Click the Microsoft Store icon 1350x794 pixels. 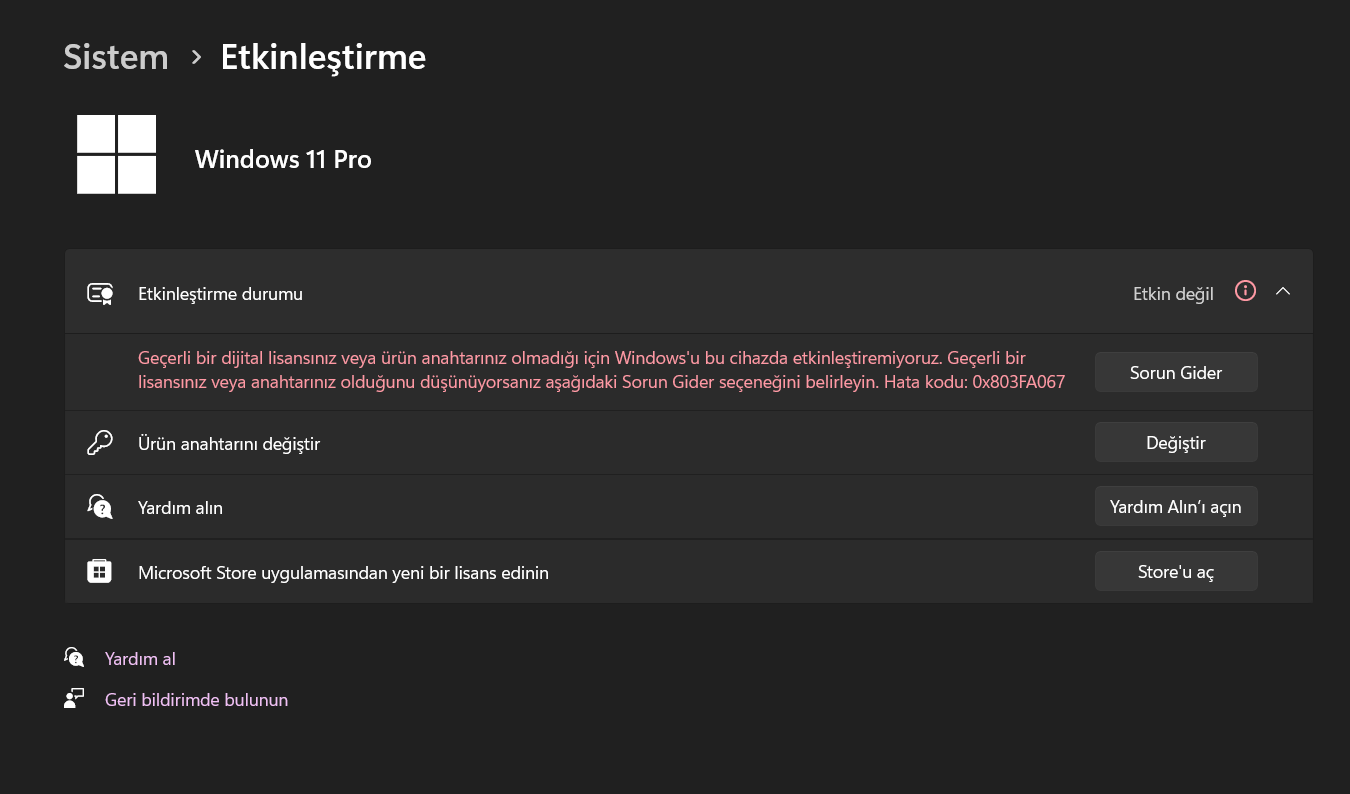pos(99,572)
